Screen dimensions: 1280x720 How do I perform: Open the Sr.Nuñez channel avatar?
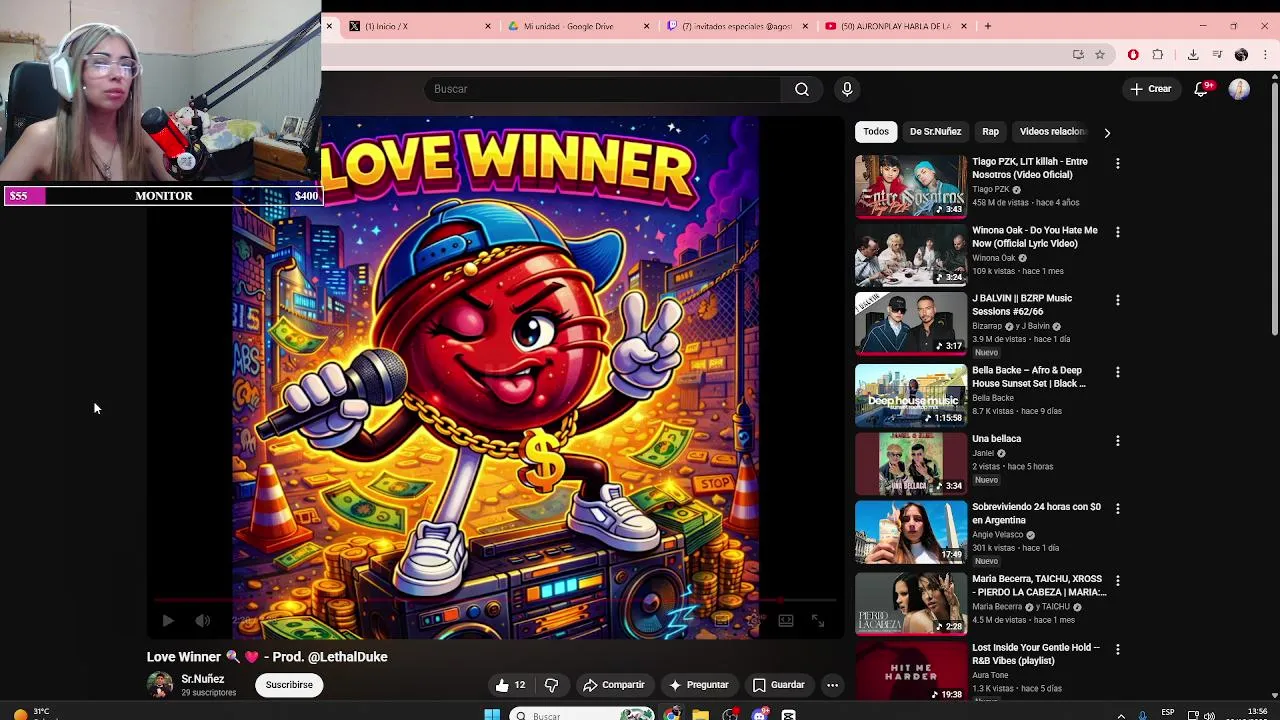(160, 685)
